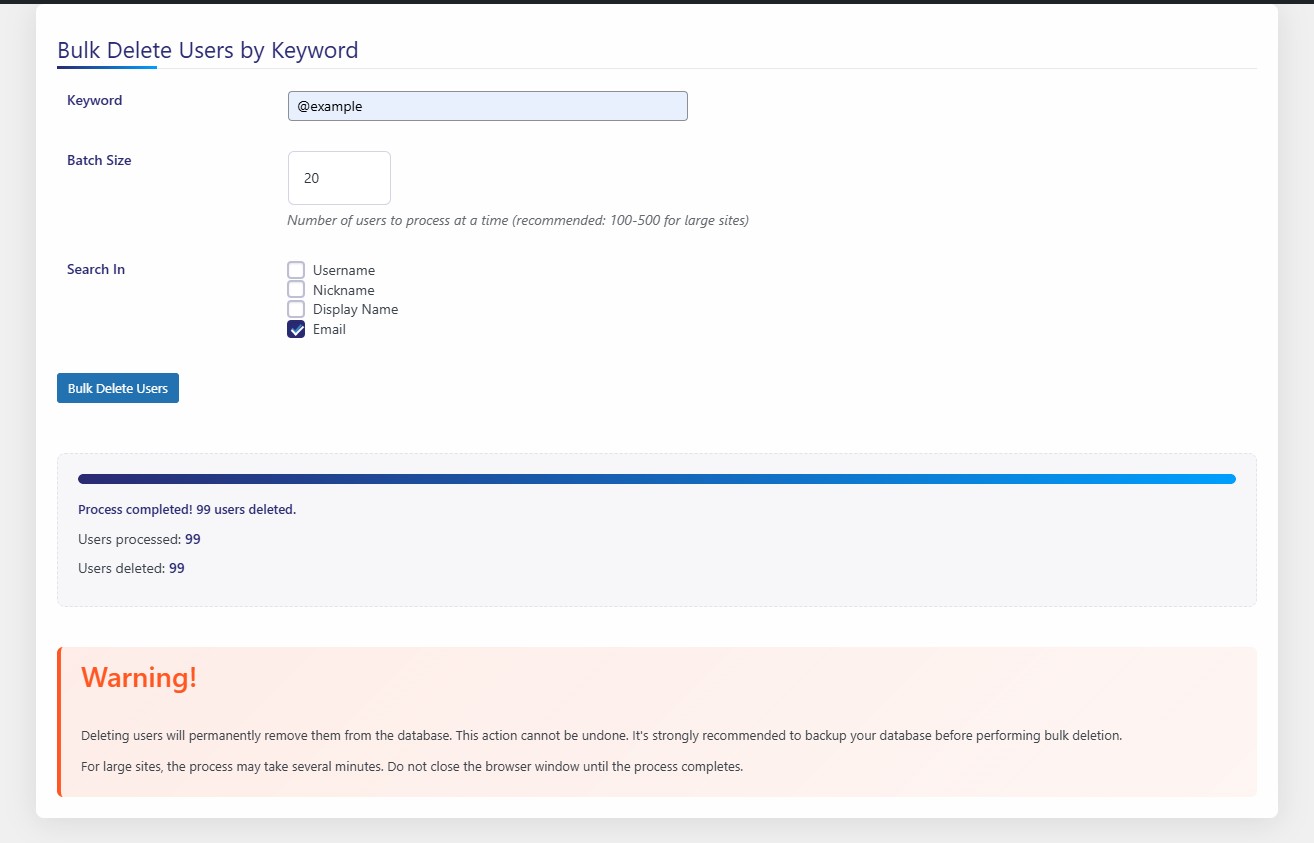This screenshot has width=1314, height=843.
Task: Click the Keyword field label
Action: pyautogui.click(x=95, y=100)
